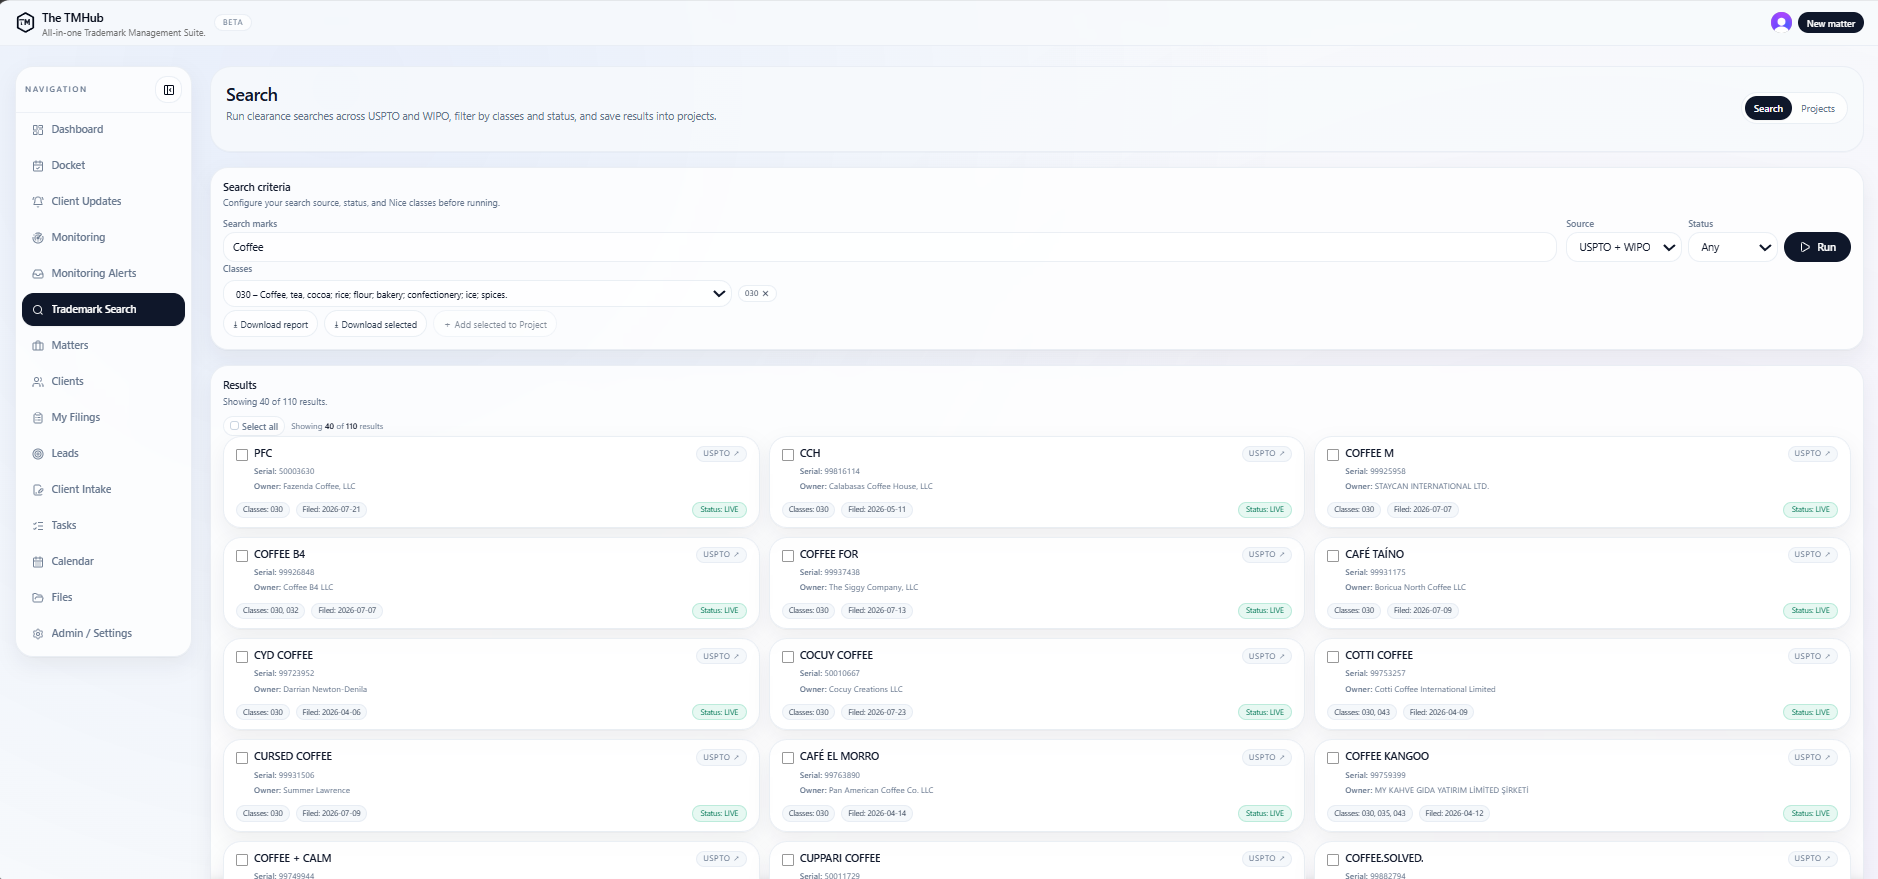
Task: Open USPTO link on CCH card
Action: click(x=1266, y=454)
